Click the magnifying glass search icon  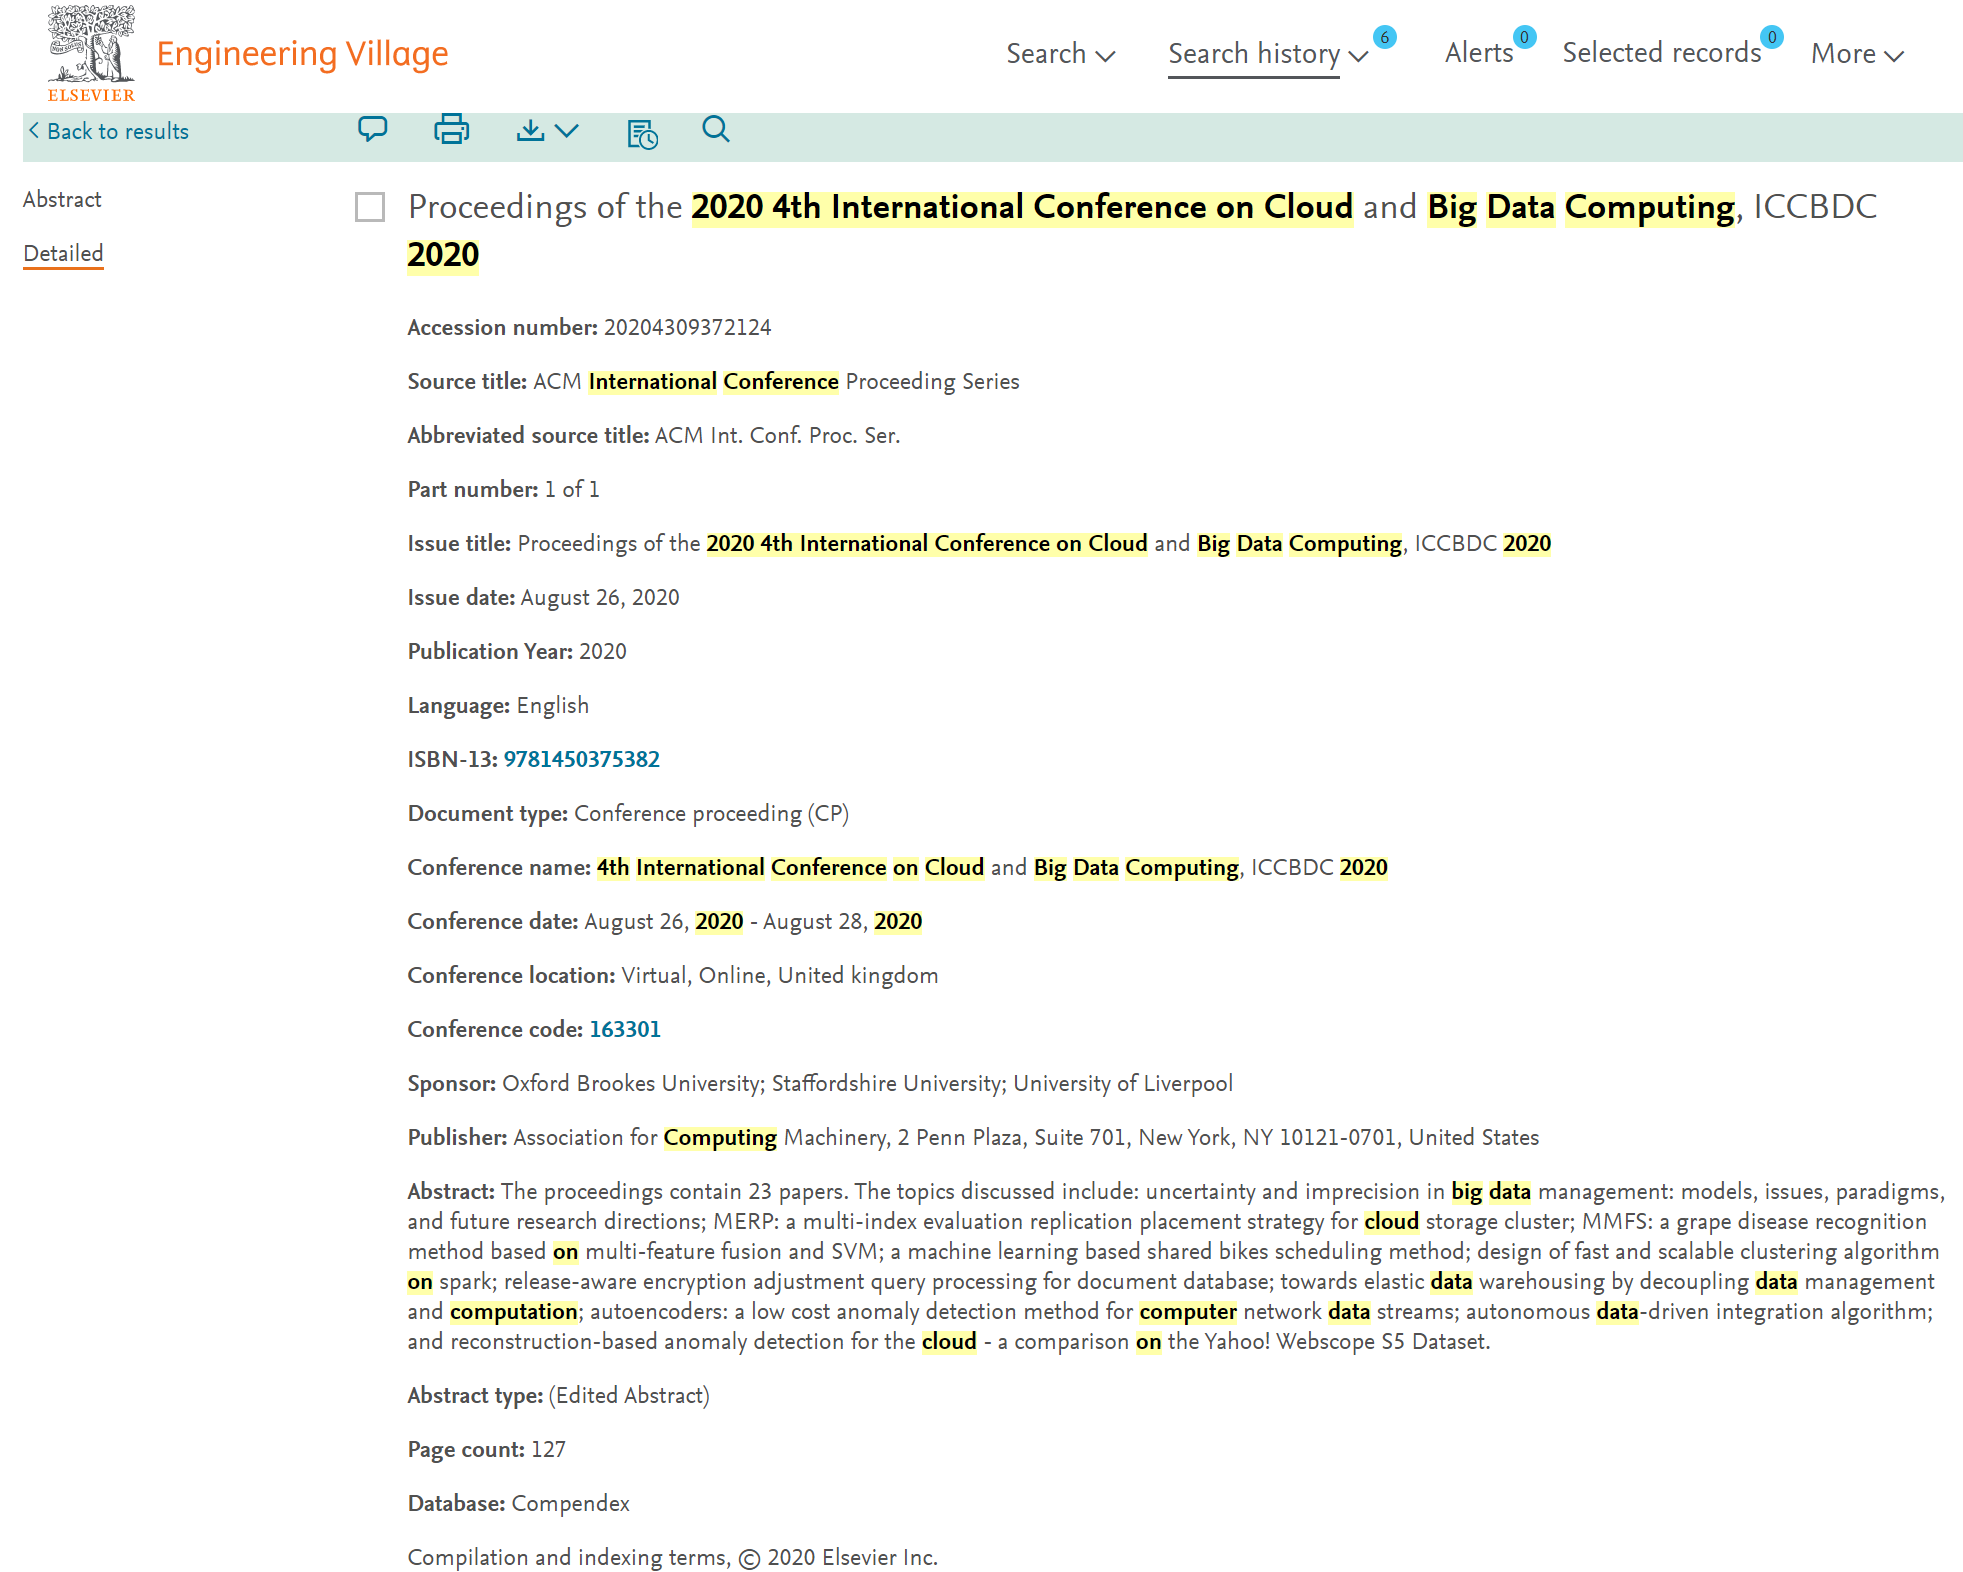click(x=716, y=129)
